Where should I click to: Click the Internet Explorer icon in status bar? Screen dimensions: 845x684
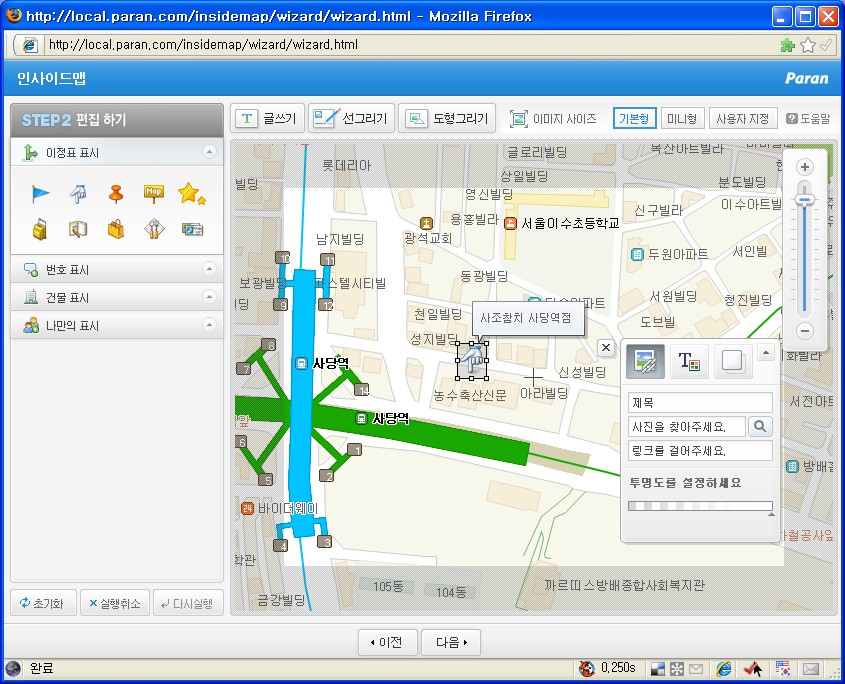point(724,669)
